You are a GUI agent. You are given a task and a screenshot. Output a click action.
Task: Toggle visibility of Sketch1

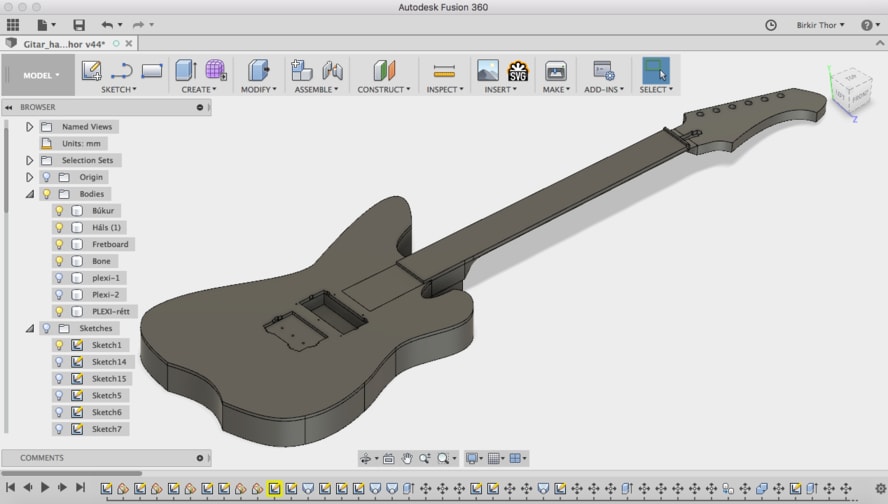(59, 345)
